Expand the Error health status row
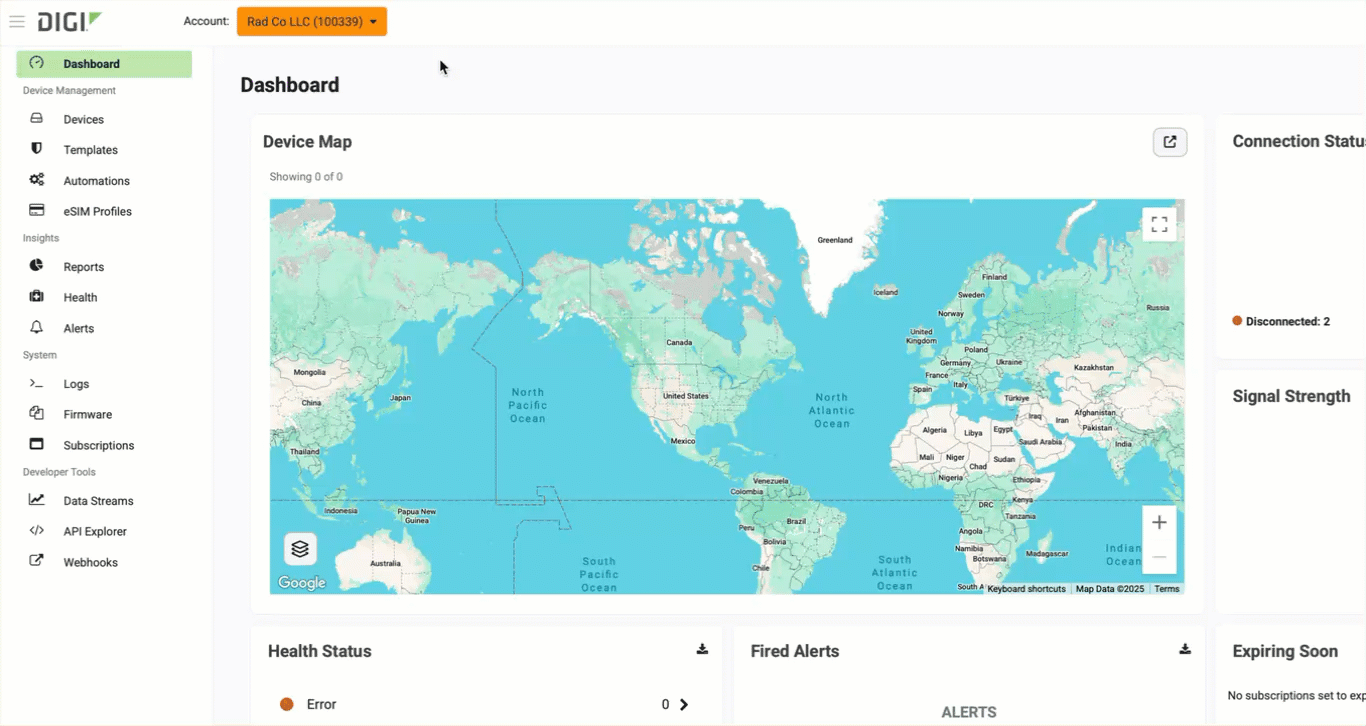Viewport: 1366px width, 726px height. (x=684, y=704)
